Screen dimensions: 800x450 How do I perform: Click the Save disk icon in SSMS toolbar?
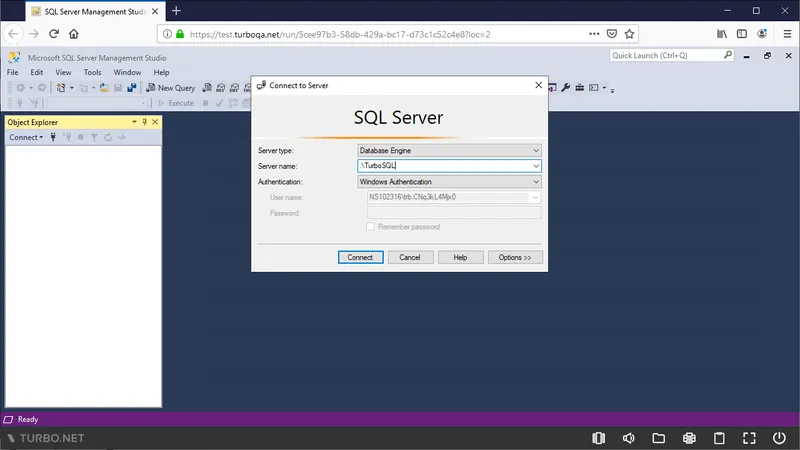[x=118, y=88]
